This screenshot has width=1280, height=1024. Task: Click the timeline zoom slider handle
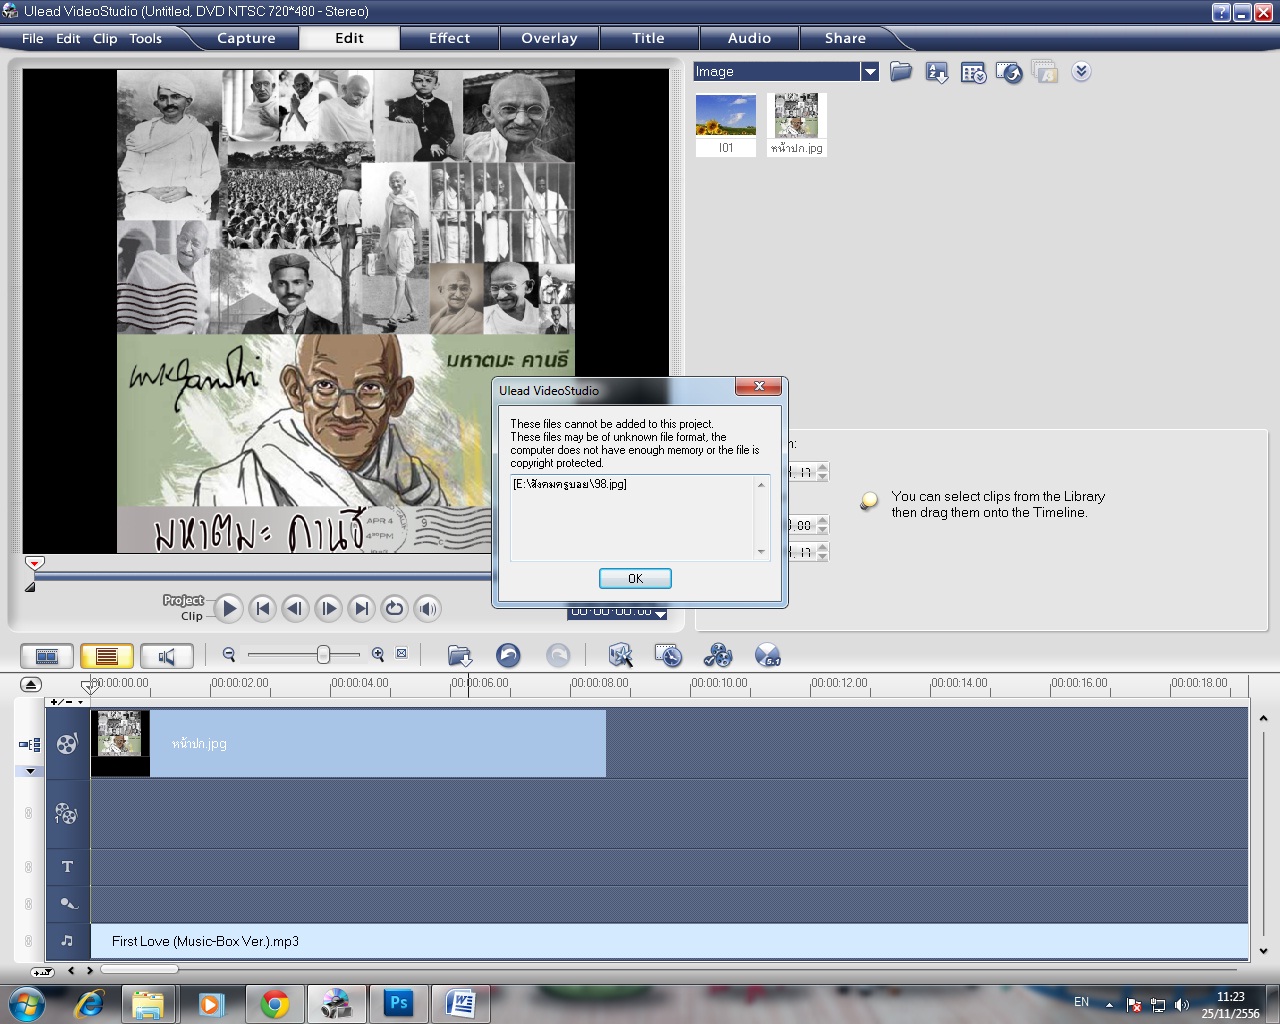(323, 654)
